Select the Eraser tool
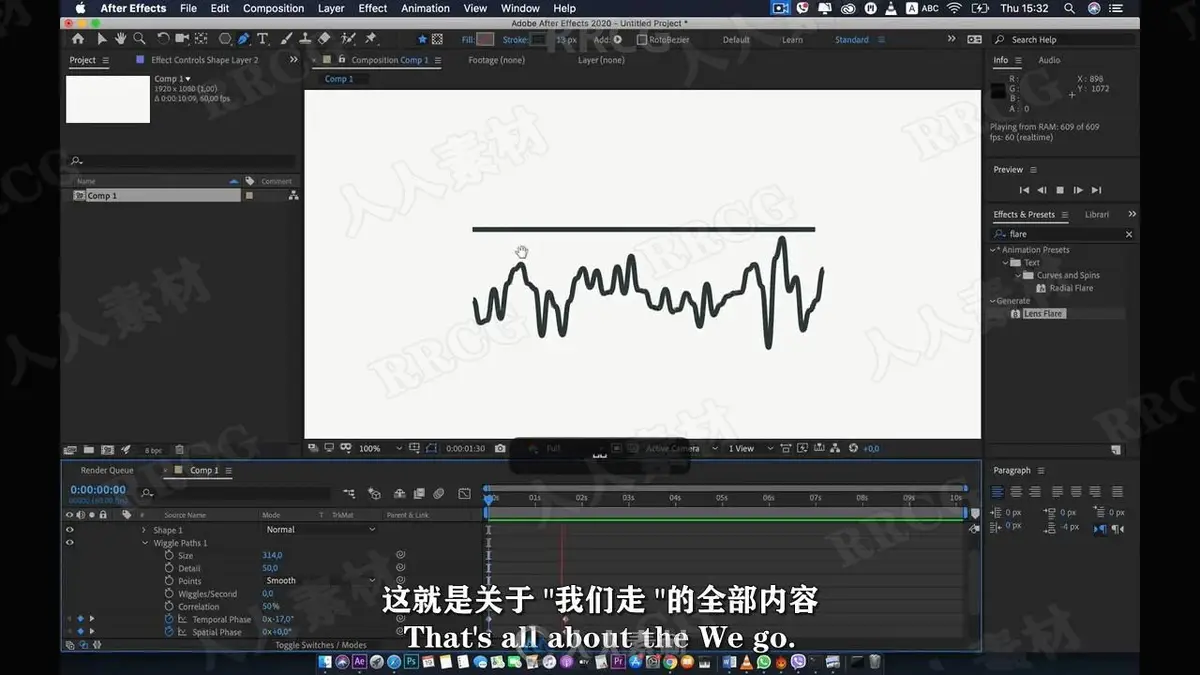 pyautogui.click(x=324, y=39)
